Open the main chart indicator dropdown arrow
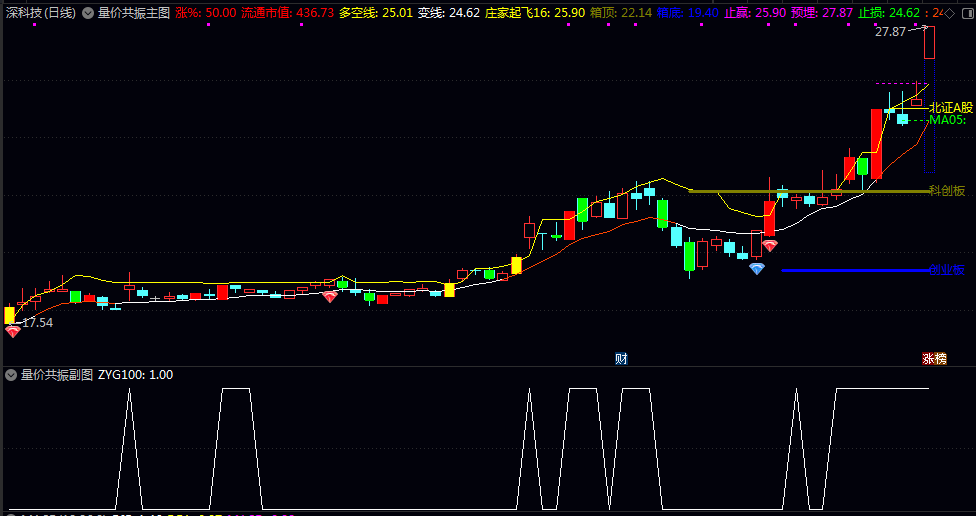 tap(88, 13)
